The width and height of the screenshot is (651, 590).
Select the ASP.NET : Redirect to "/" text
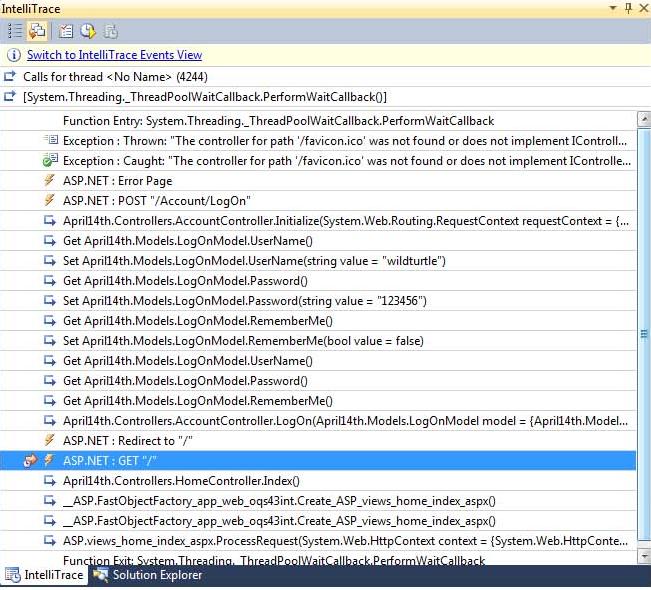tap(128, 441)
